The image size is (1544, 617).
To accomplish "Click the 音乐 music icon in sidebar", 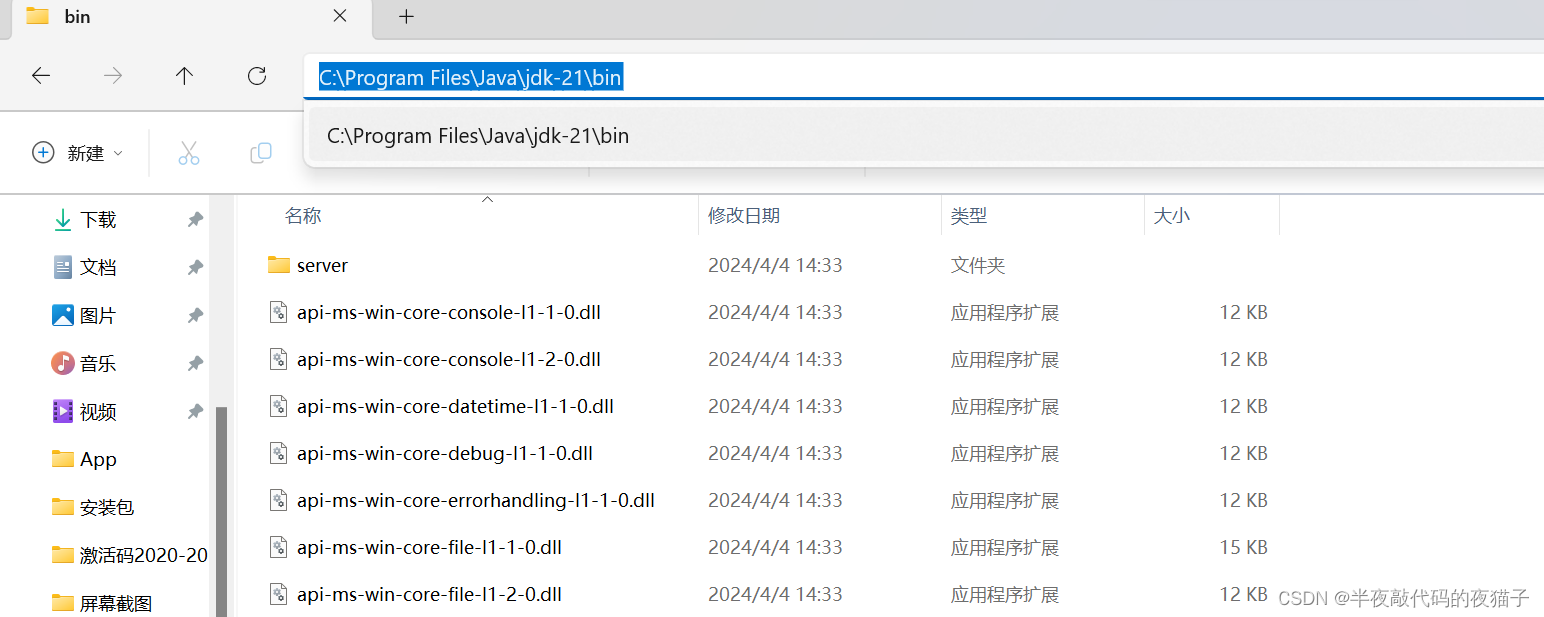I will pos(63,363).
